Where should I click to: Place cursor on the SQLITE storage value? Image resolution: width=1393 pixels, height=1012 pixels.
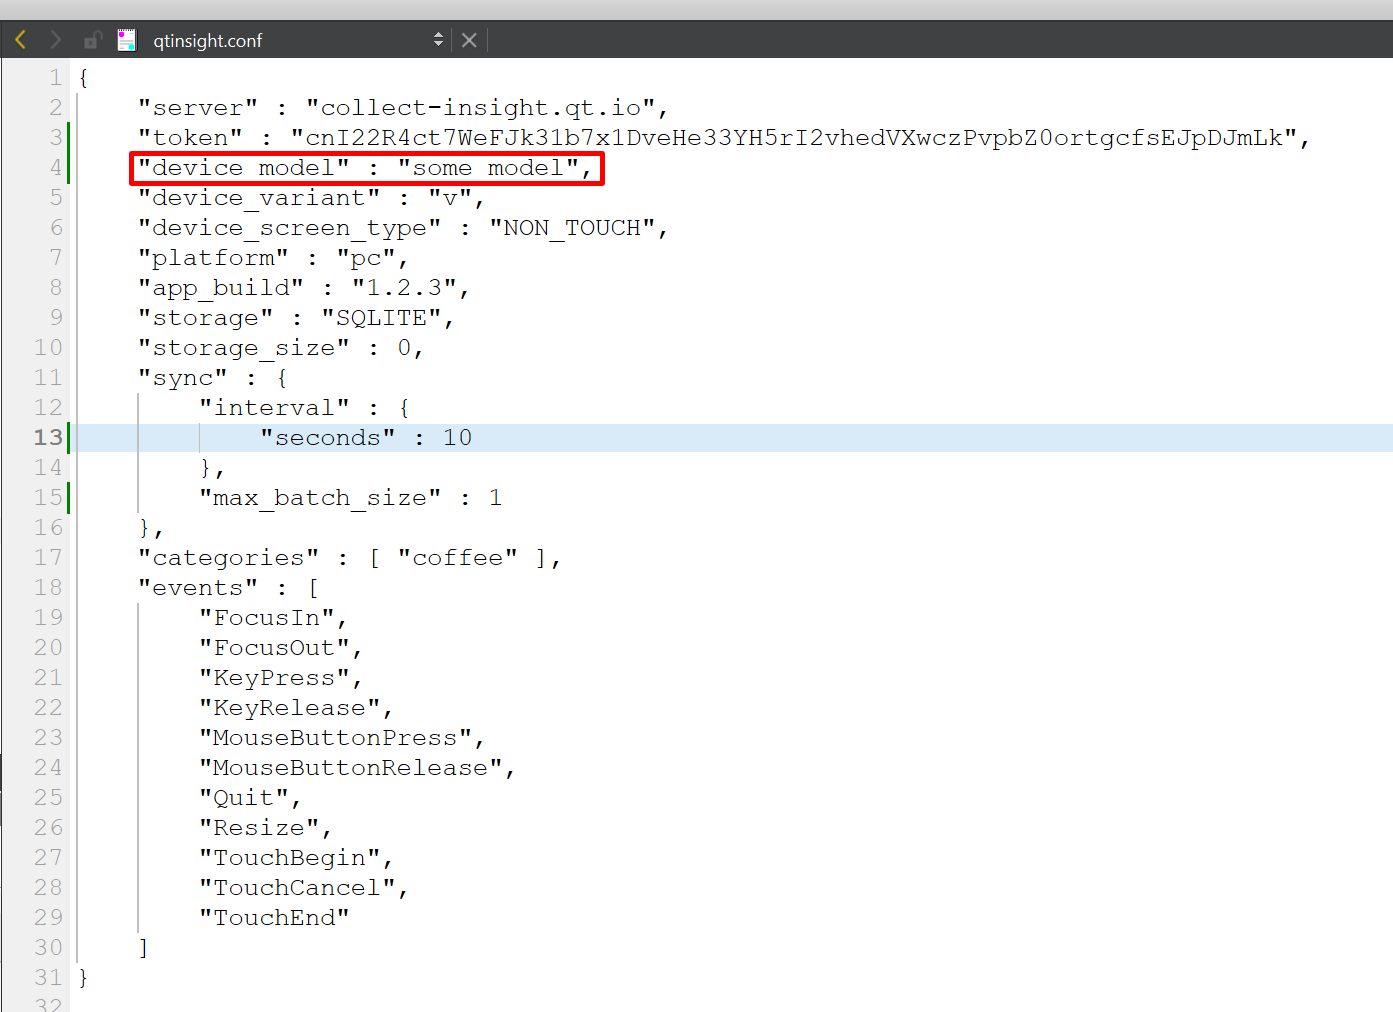tap(381, 318)
